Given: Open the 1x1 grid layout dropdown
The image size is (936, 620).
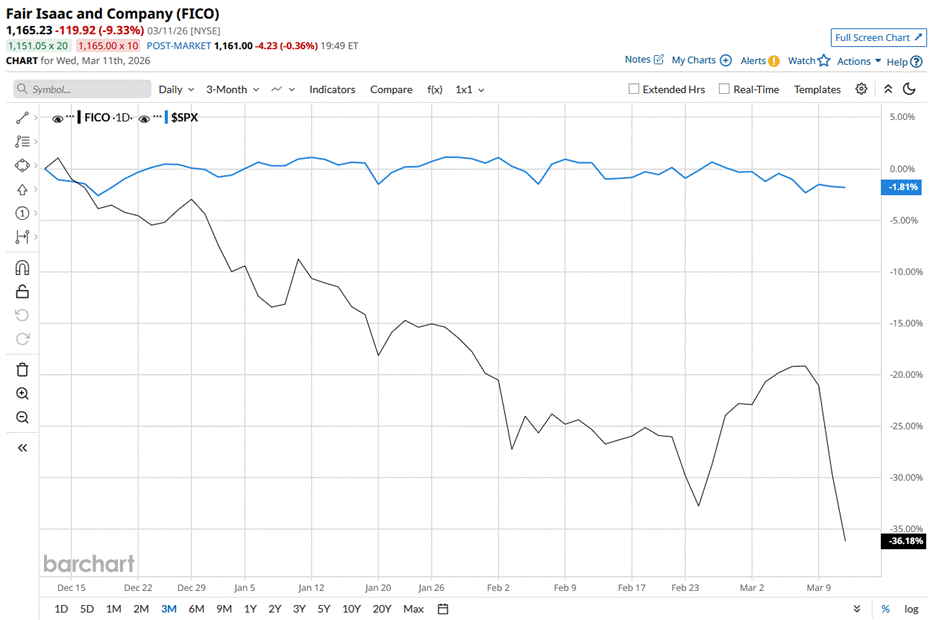Looking at the screenshot, I should pyautogui.click(x=470, y=90).
